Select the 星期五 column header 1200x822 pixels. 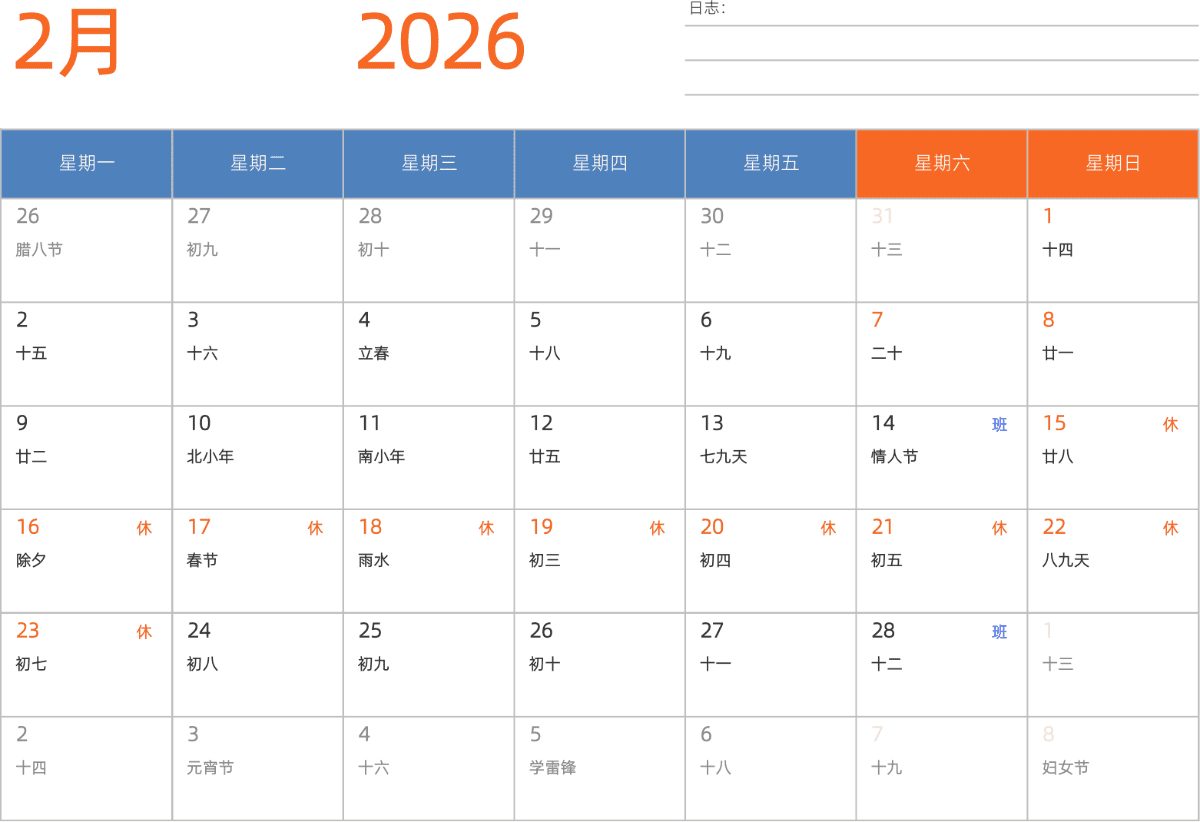(771, 163)
